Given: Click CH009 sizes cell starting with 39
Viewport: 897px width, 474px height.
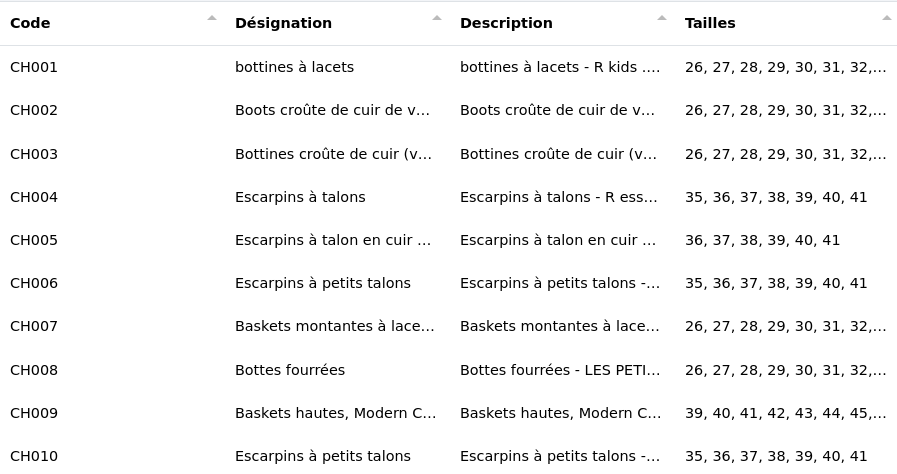Looking at the screenshot, I should [785, 413].
